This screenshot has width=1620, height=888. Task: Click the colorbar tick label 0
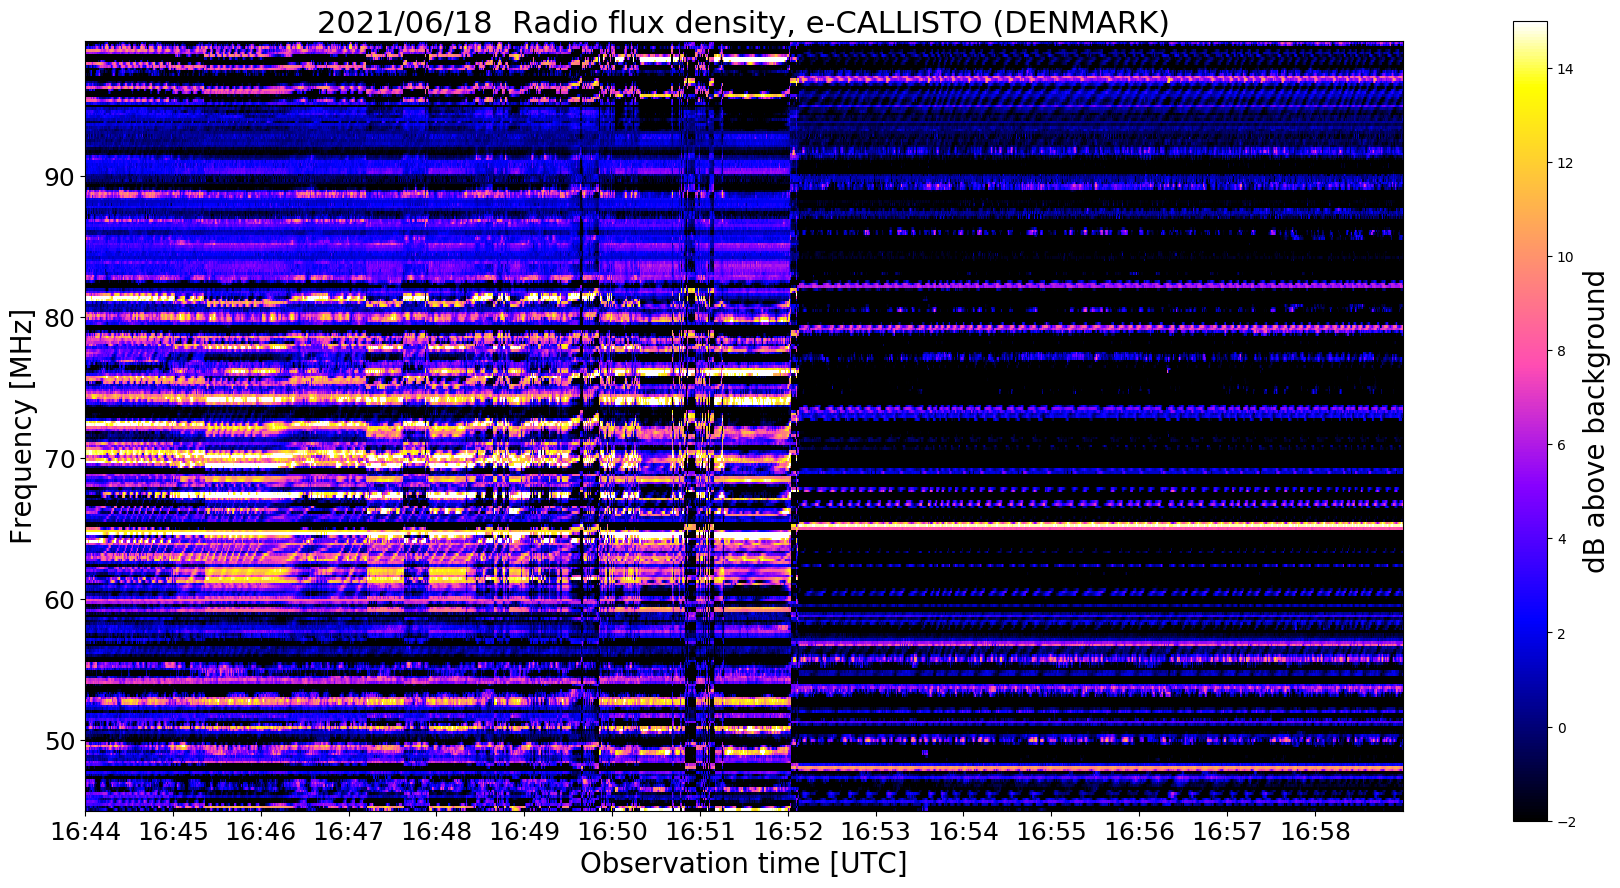(1561, 728)
